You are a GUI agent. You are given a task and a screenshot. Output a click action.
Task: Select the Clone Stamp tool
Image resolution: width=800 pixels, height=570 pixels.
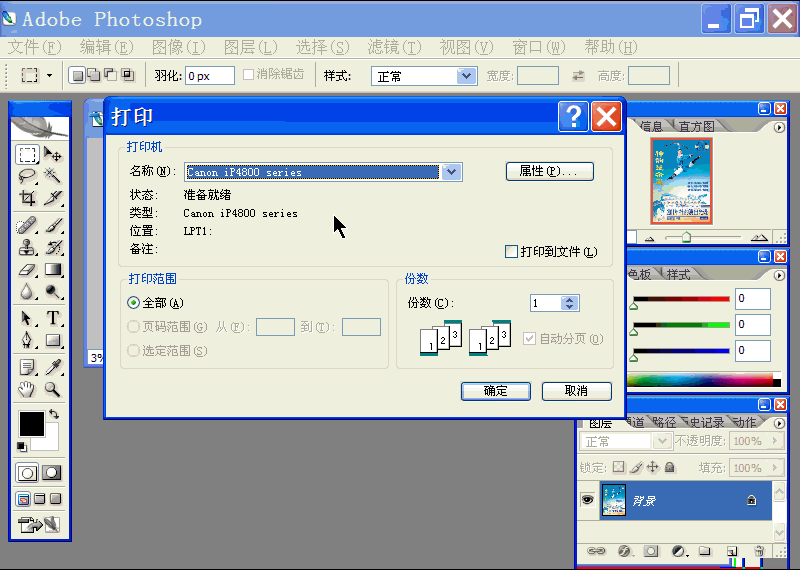click(x=27, y=247)
